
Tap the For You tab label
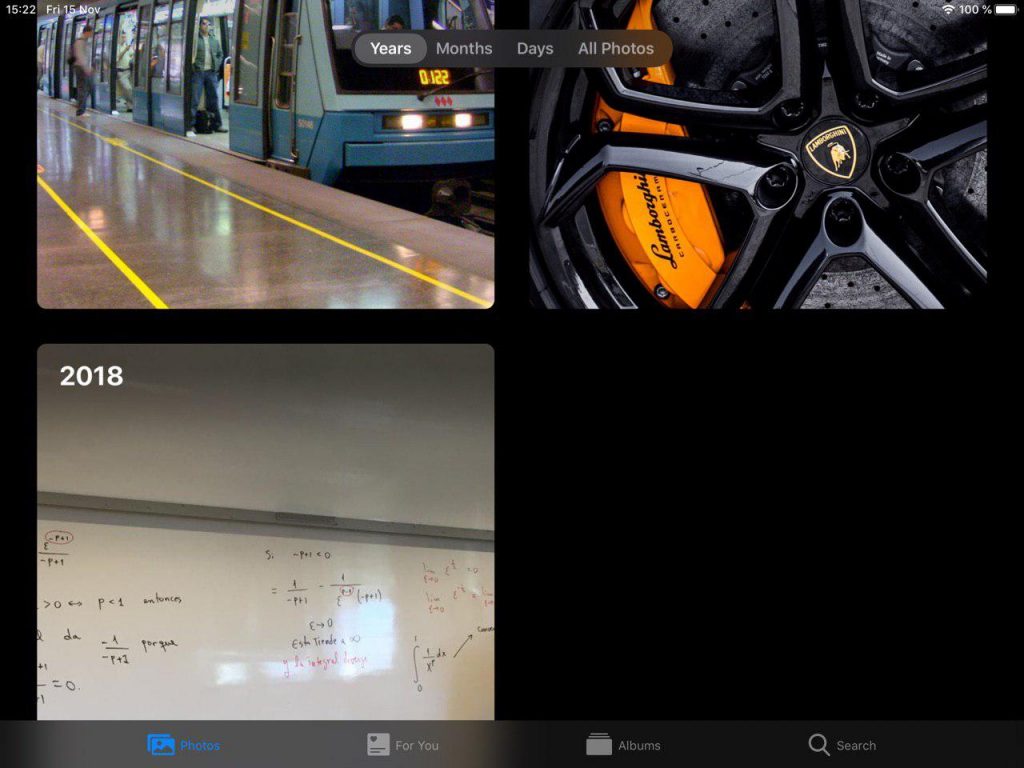click(x=417, y=746)
